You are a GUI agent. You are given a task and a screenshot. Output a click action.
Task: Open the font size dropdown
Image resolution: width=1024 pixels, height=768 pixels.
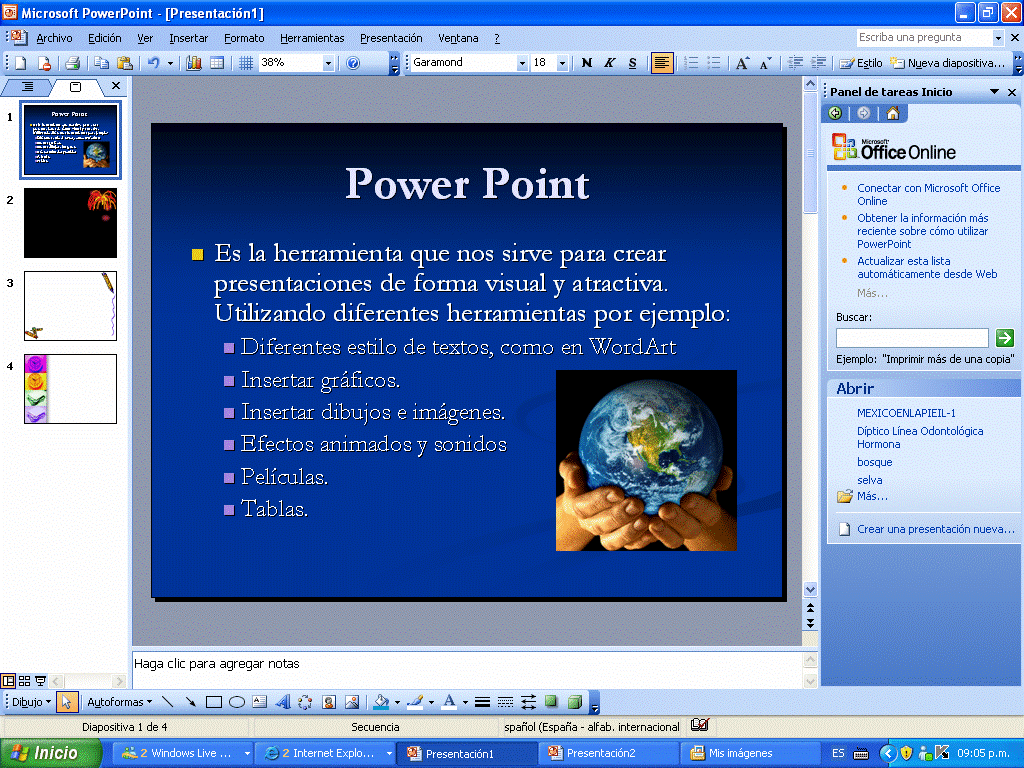click(x=562, y=63)
